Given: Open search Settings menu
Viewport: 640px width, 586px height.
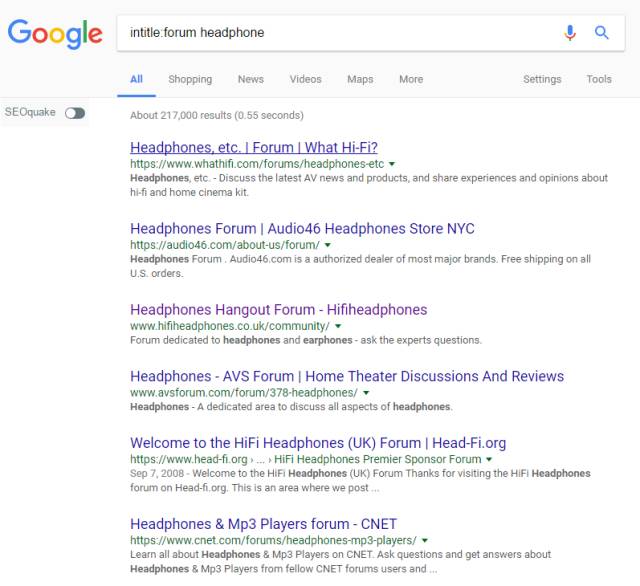Looking at the screenshot, I should (x=542, y=79).
